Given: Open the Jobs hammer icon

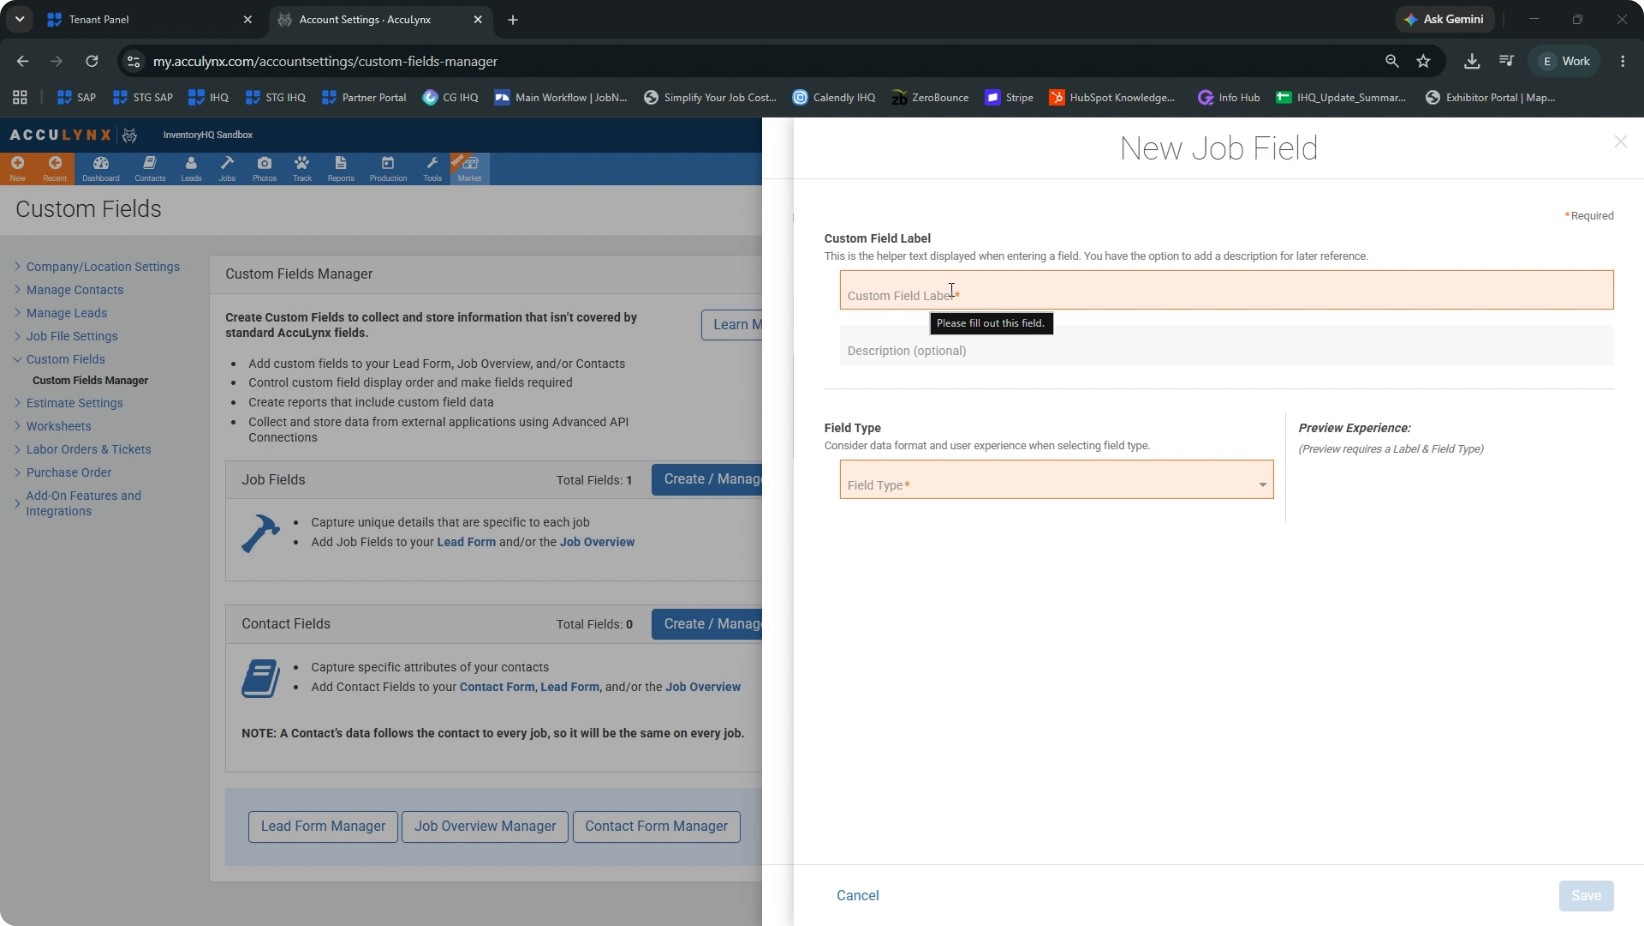Looking at the screenshot, I should point(227,168).
